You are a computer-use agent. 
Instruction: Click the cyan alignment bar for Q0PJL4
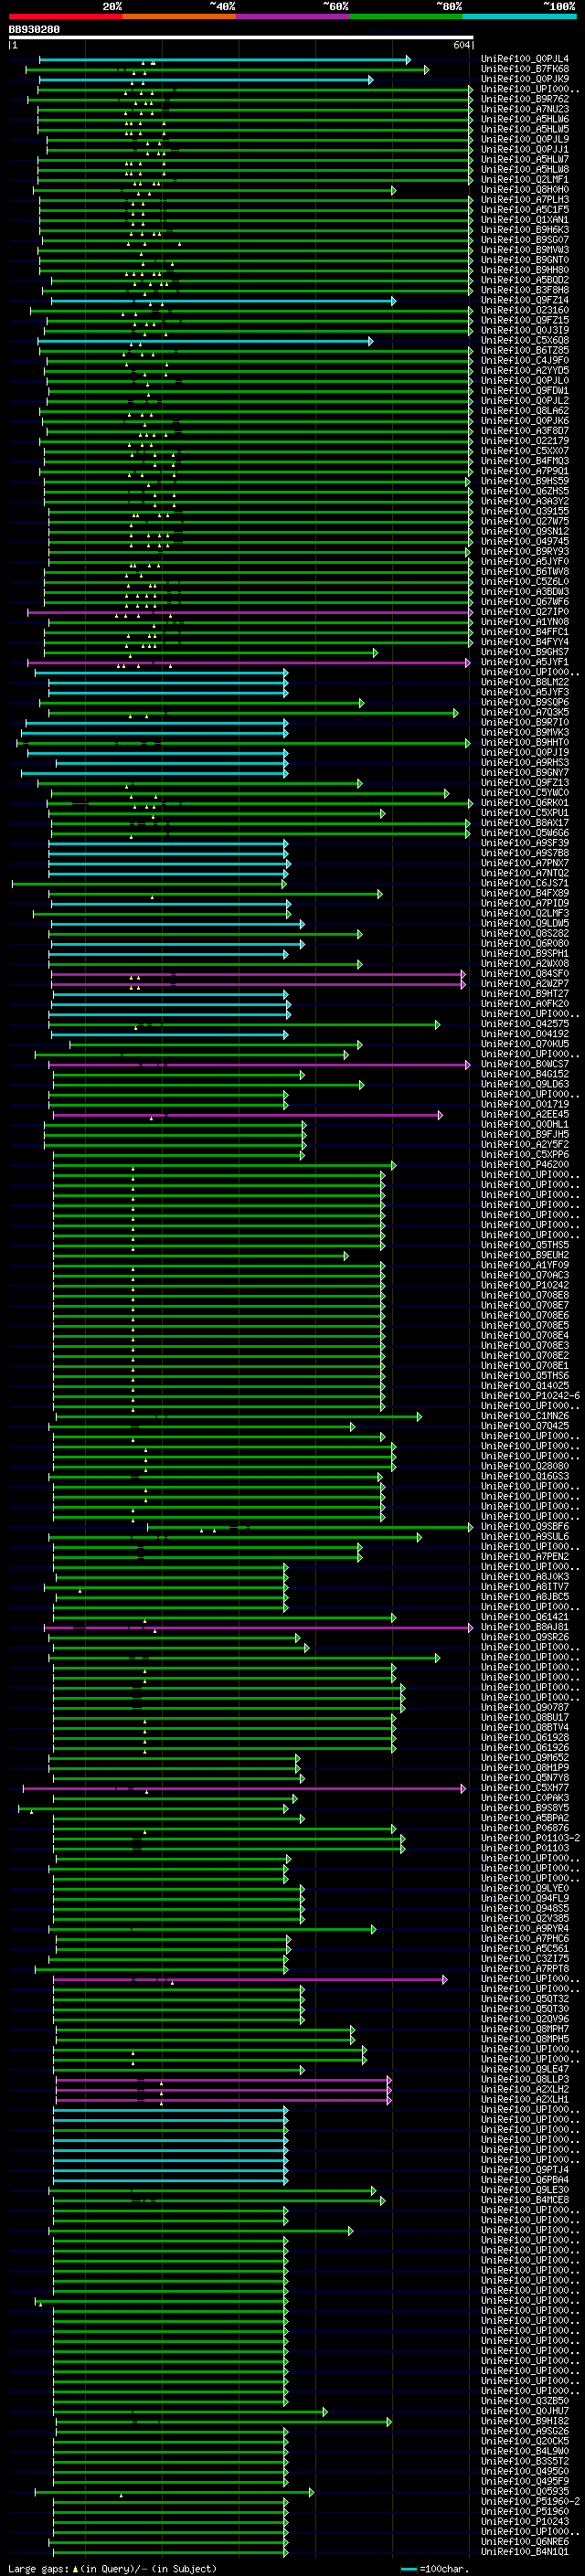point(225,60)
